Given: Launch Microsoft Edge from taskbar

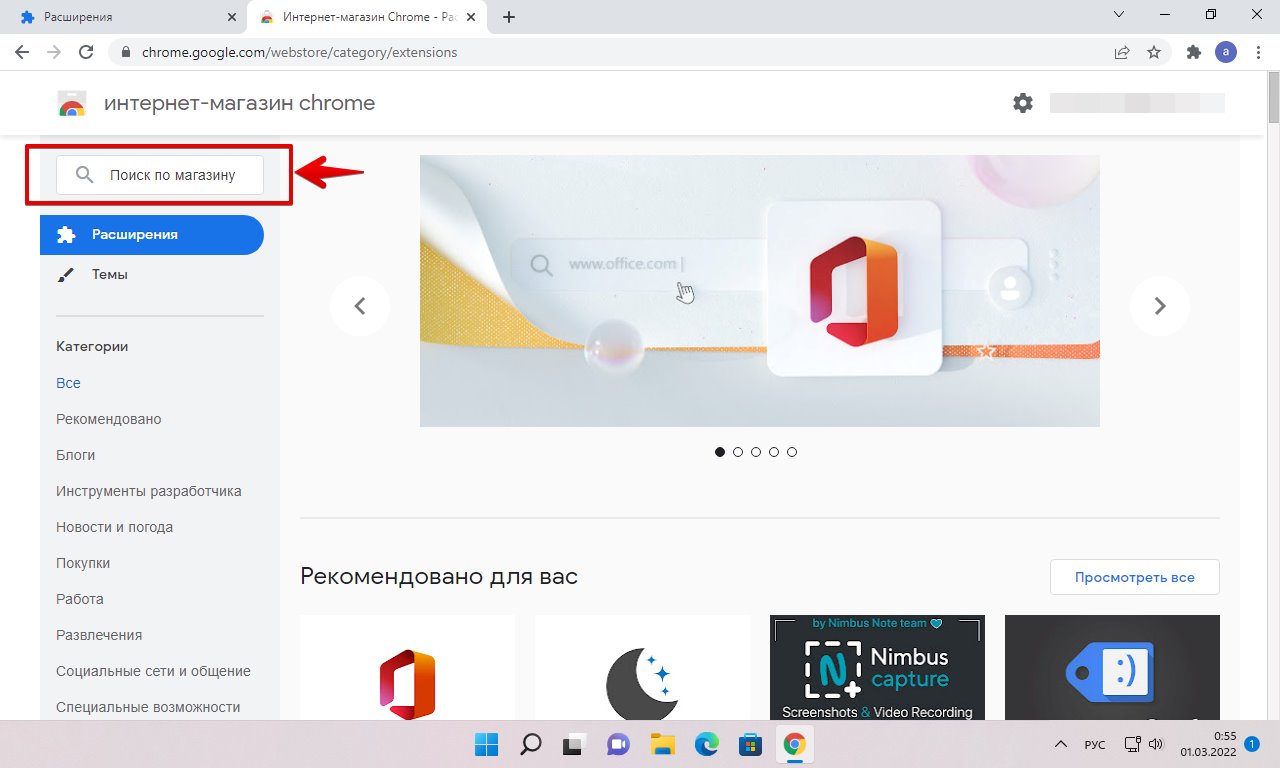Looking at the screenshot, I should tap(706, 744).
